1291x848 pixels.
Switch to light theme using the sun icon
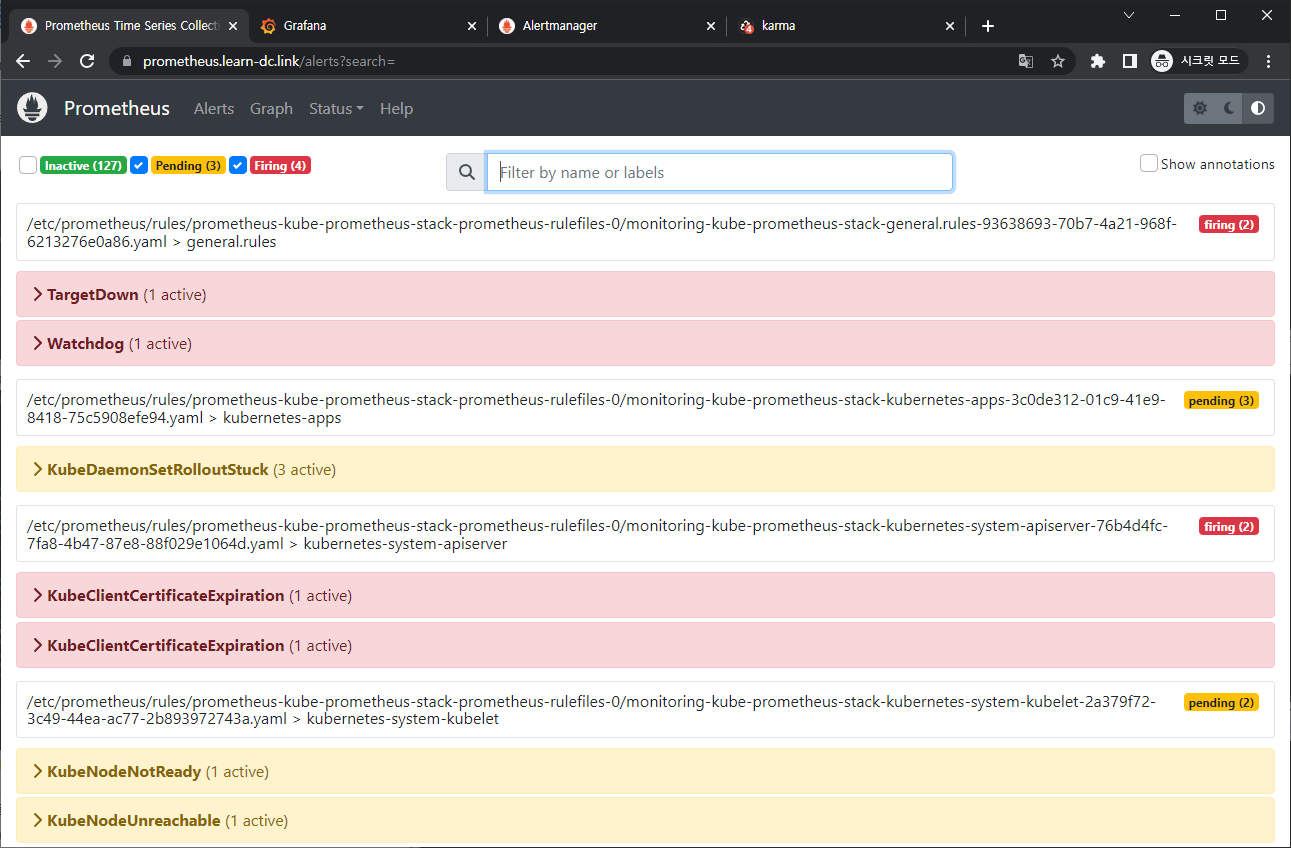tap(1200, 108)
